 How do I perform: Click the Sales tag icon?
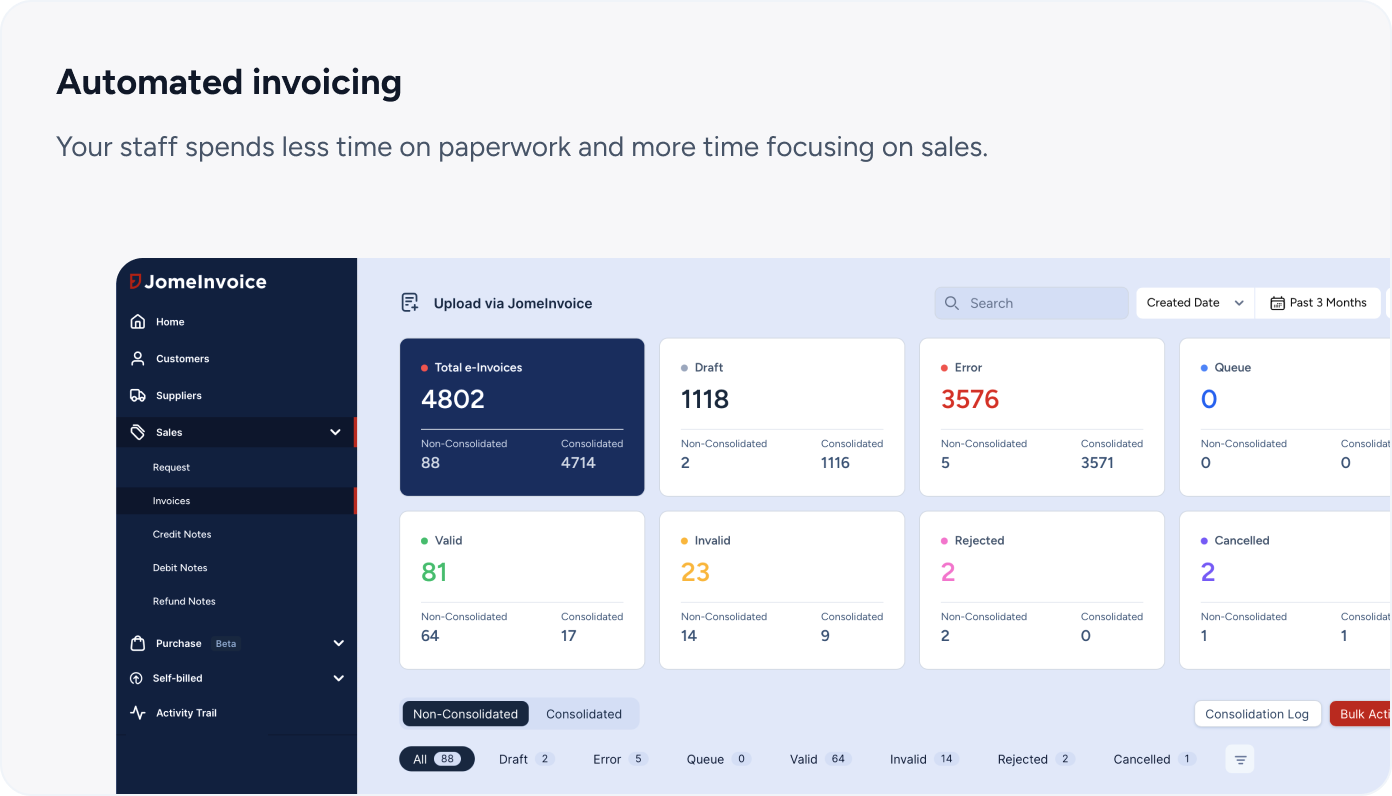click(x=138, y=432)
